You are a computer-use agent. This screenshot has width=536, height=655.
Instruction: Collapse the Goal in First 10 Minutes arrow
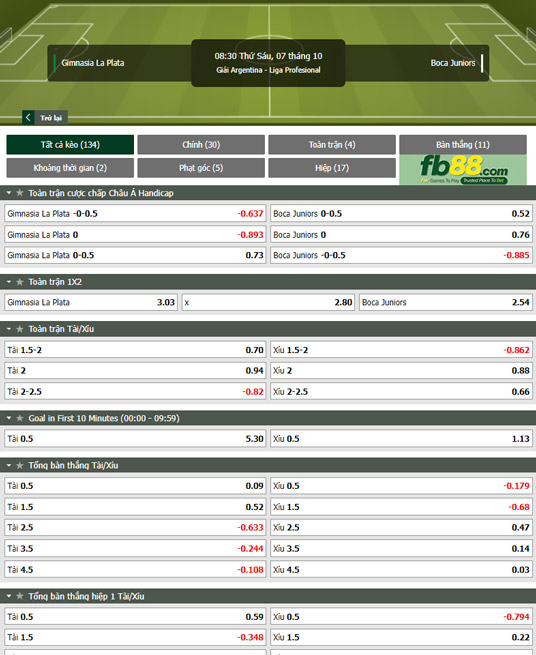pyautogui.click(x=9, y=418)
